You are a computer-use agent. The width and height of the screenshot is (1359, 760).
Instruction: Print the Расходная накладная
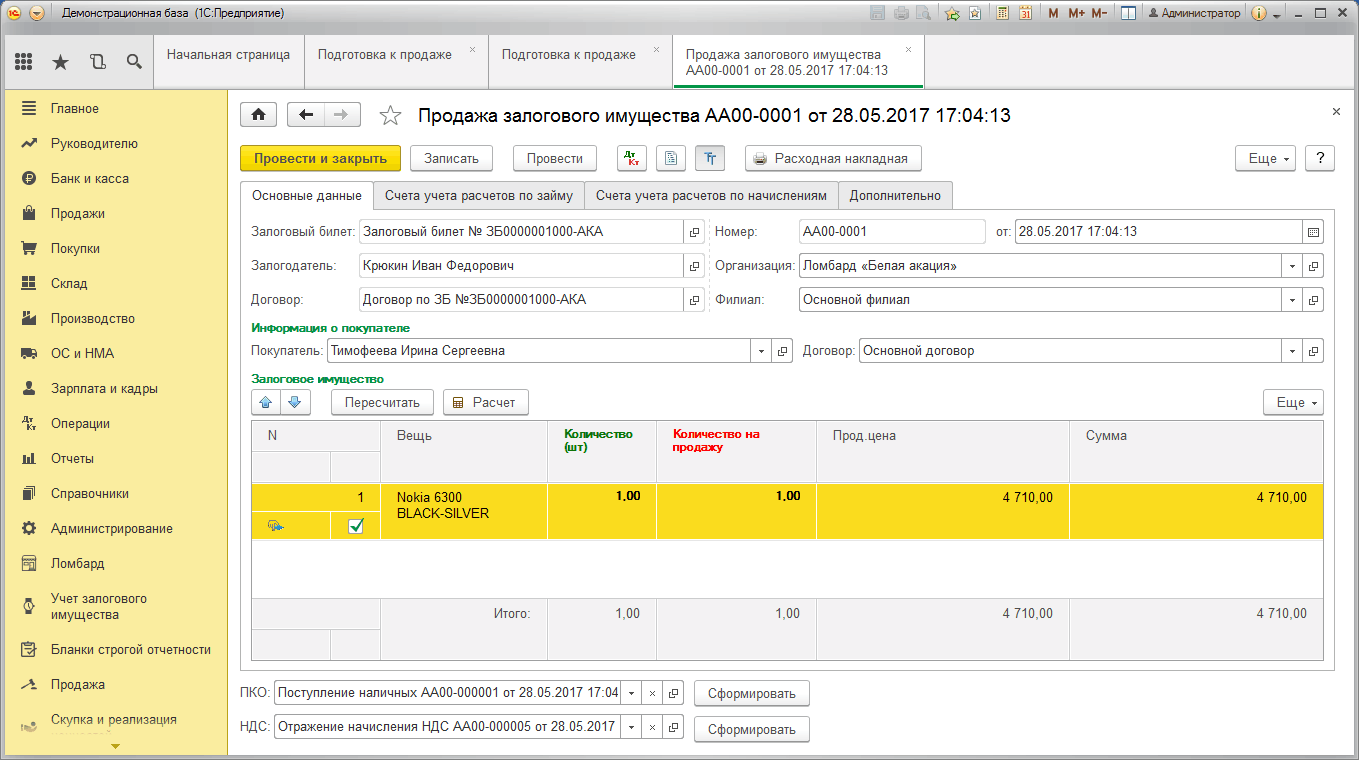point(833,158)
